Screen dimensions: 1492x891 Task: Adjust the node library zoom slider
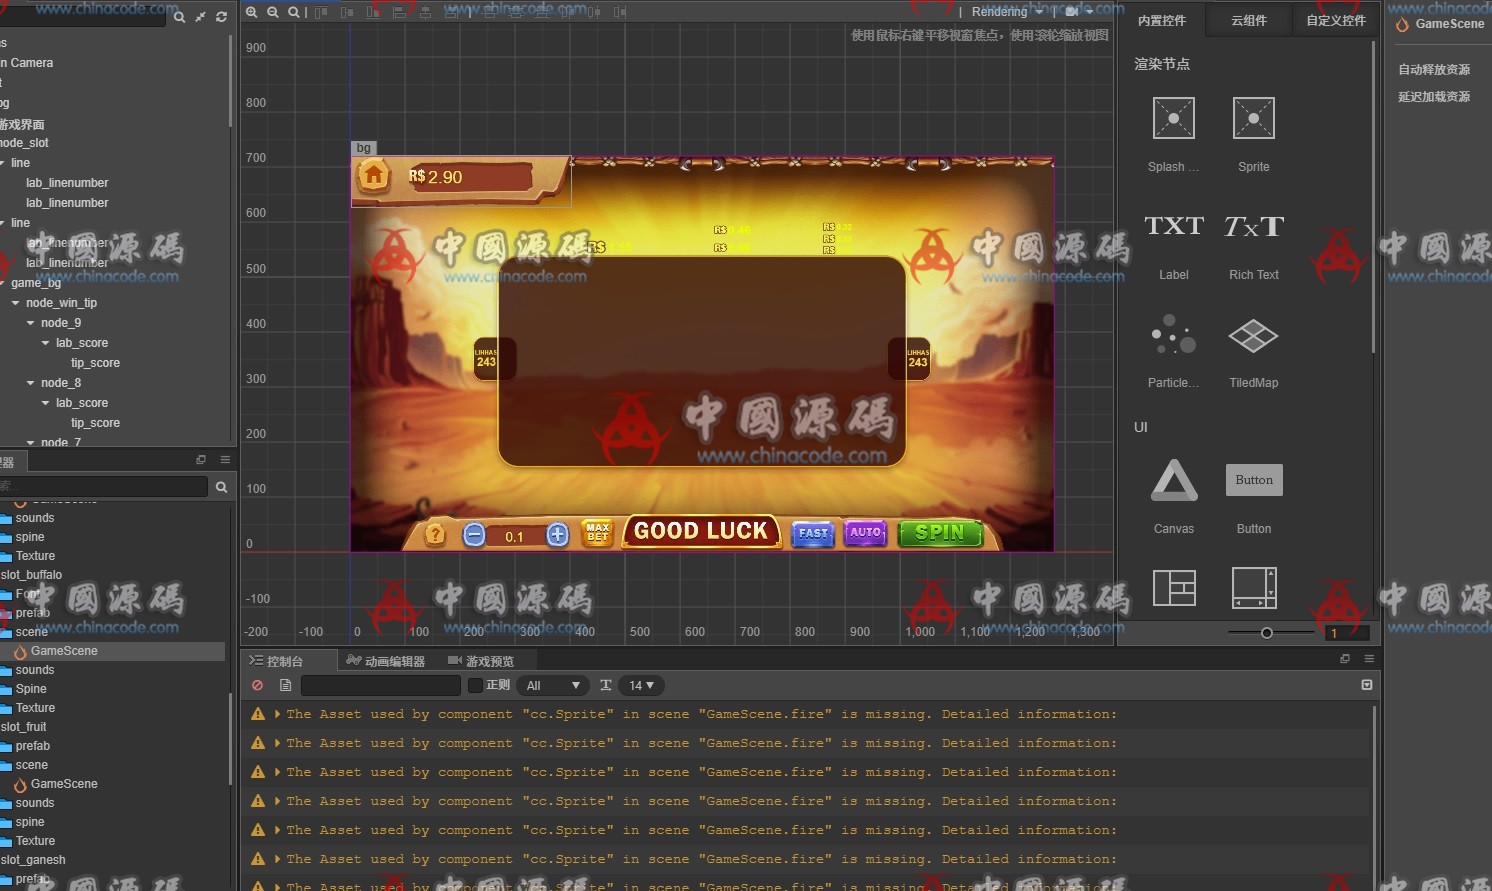tap(1266, 633)
